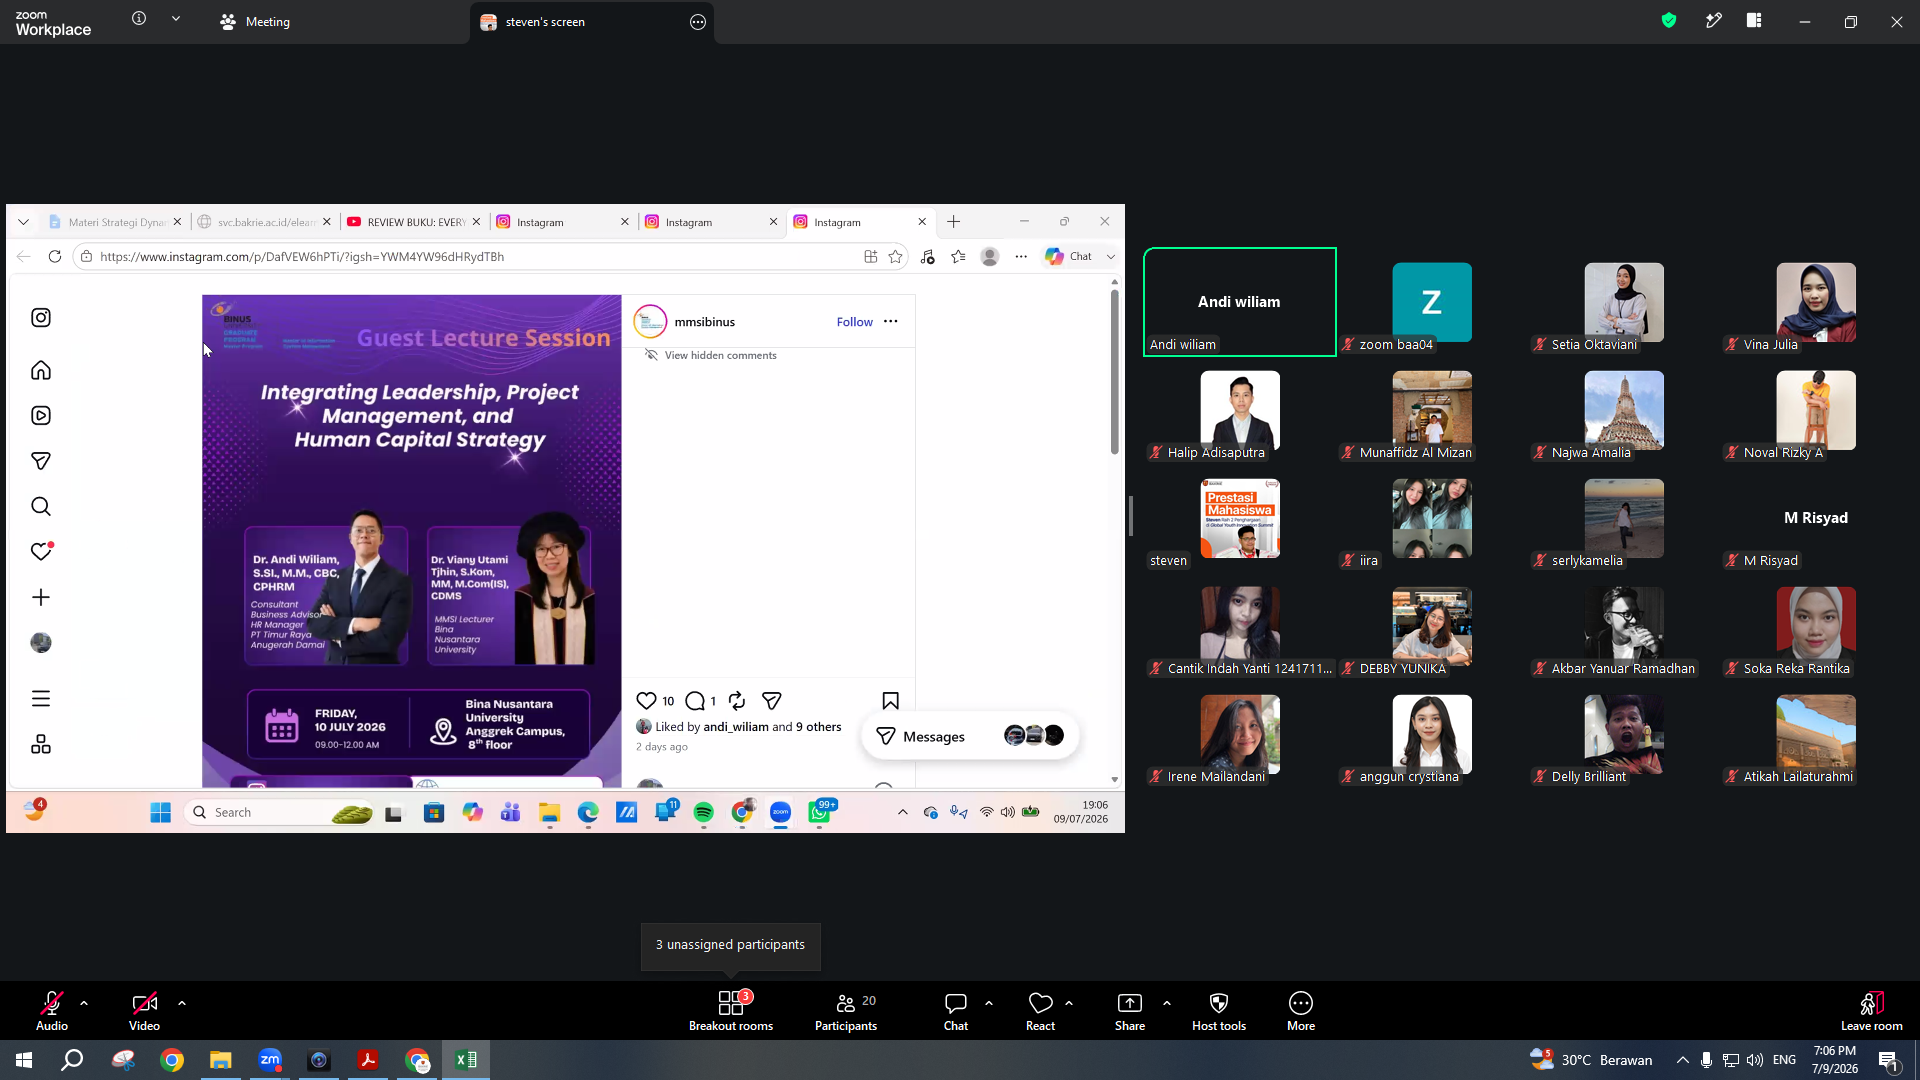Expand the chevron next to meeting info
1920x1080 pixels.
pos(176,18)
